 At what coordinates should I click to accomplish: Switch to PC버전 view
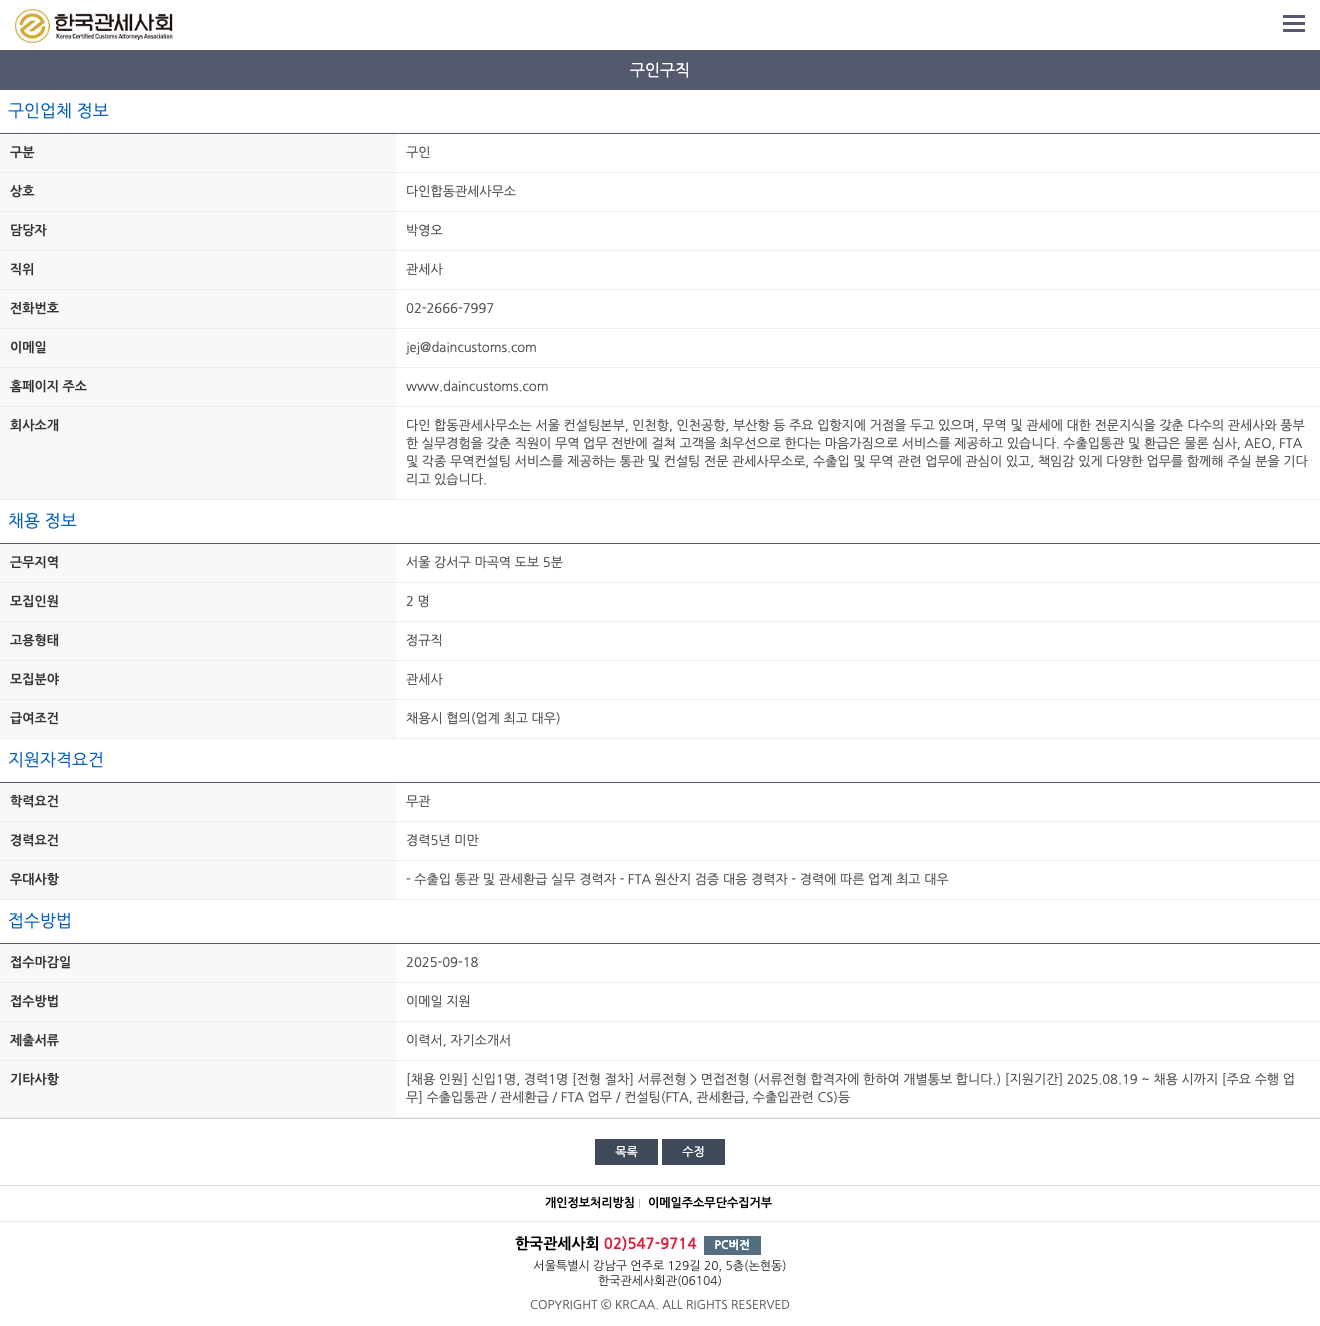[x=732, y=1245]
